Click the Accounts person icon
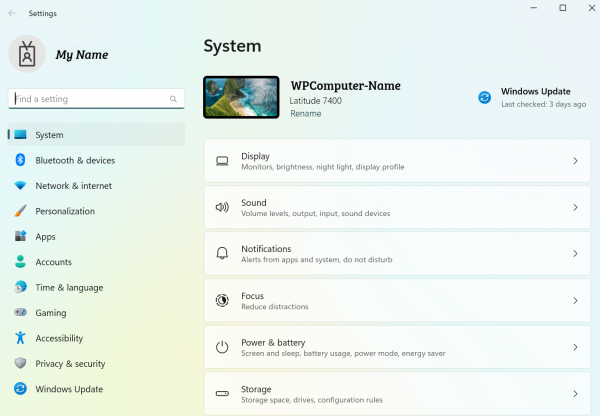 [20, 262]
